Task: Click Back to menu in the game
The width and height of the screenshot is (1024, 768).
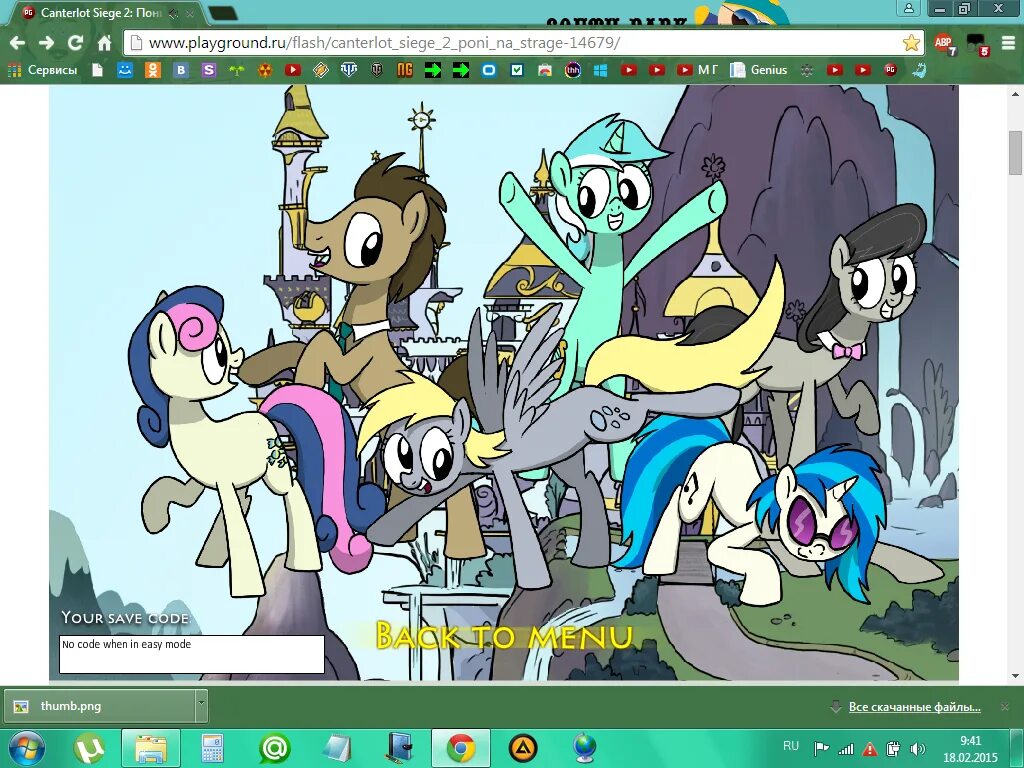Action: tap(504, 636)
